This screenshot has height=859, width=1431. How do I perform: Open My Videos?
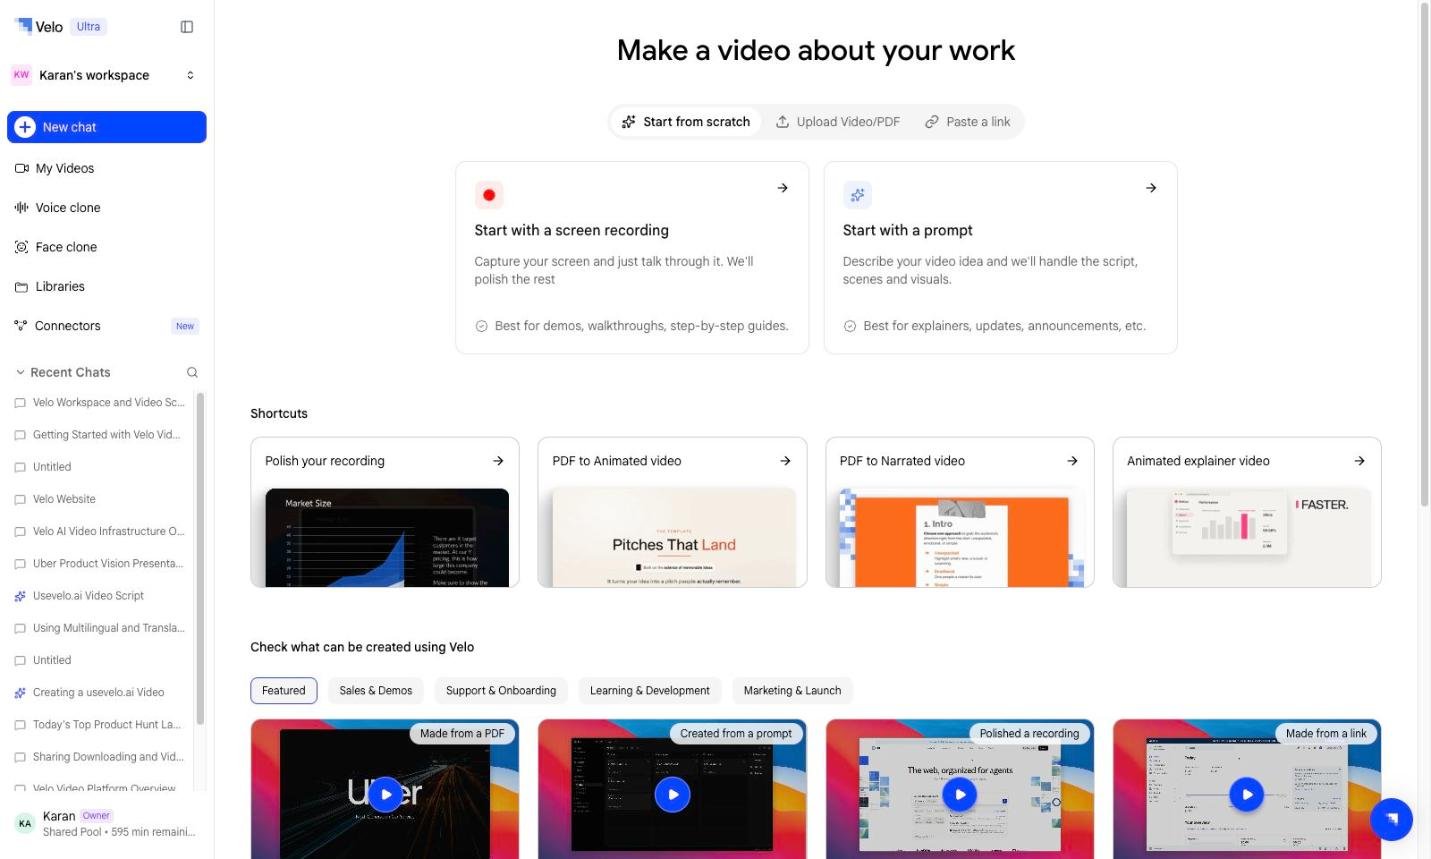coord(106,168)
